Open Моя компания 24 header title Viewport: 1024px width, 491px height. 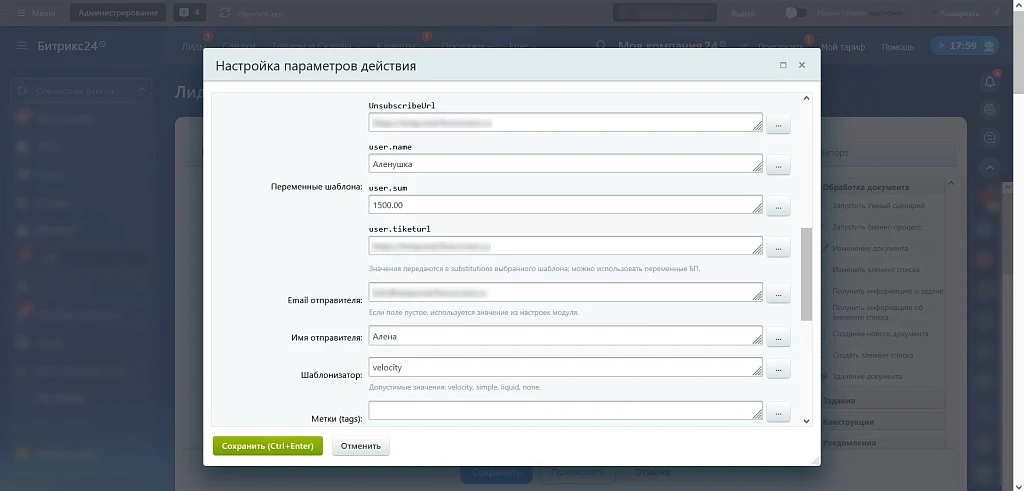click(672, 46)
